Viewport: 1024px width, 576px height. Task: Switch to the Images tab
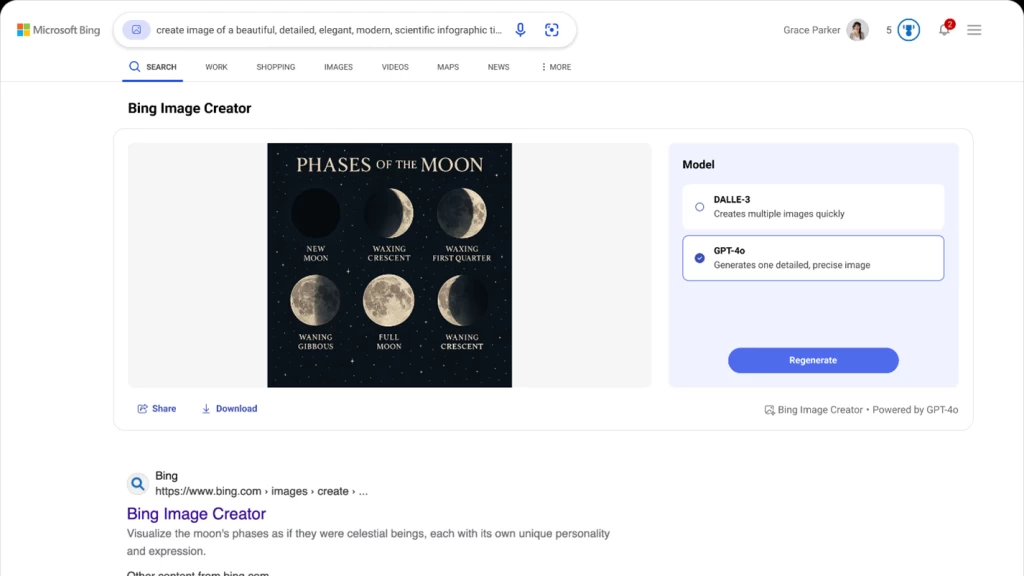click(338, 67)
